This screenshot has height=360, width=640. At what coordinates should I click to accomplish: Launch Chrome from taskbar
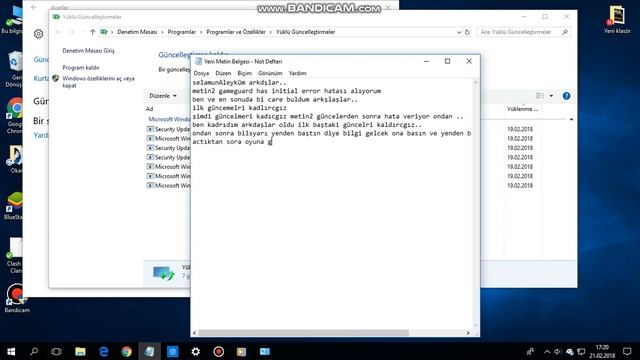127,351
